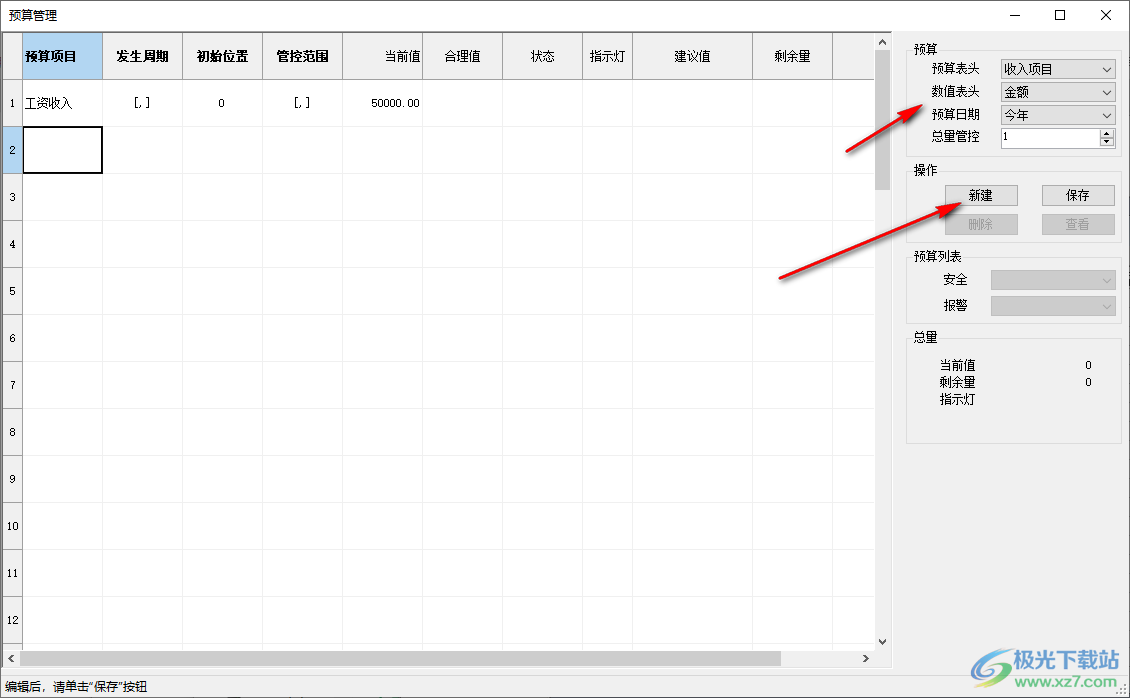1130x698 pixels.
Task: Close the 预算管理 window
Action: [1105, 15]
